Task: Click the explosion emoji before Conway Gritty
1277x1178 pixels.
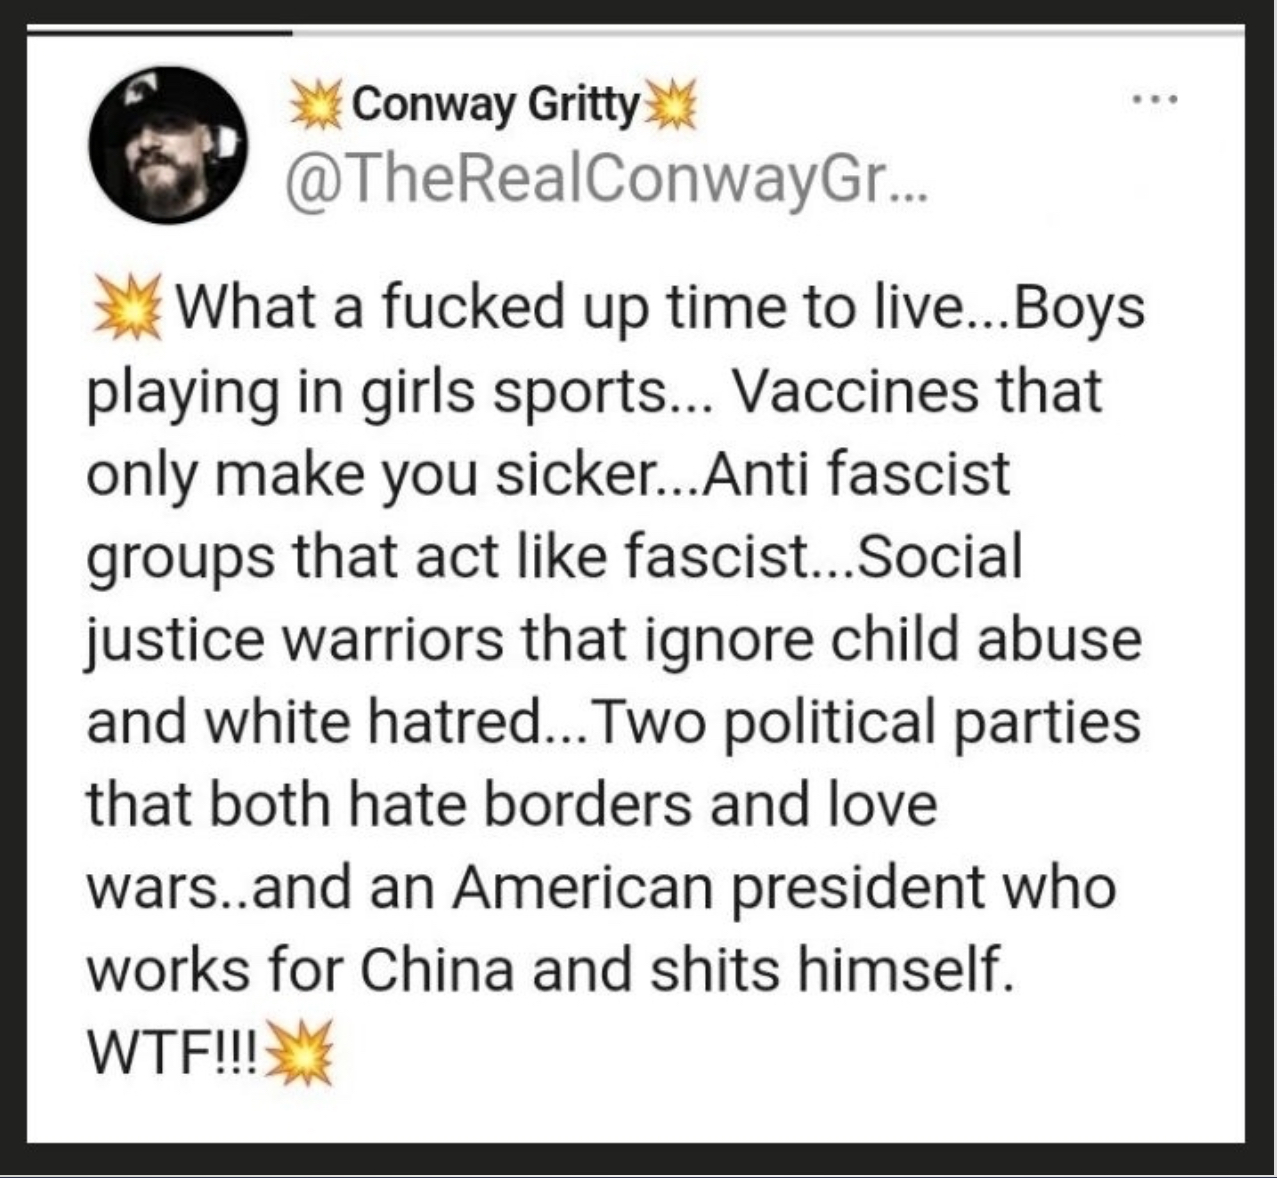Action: tap(315, 105)
